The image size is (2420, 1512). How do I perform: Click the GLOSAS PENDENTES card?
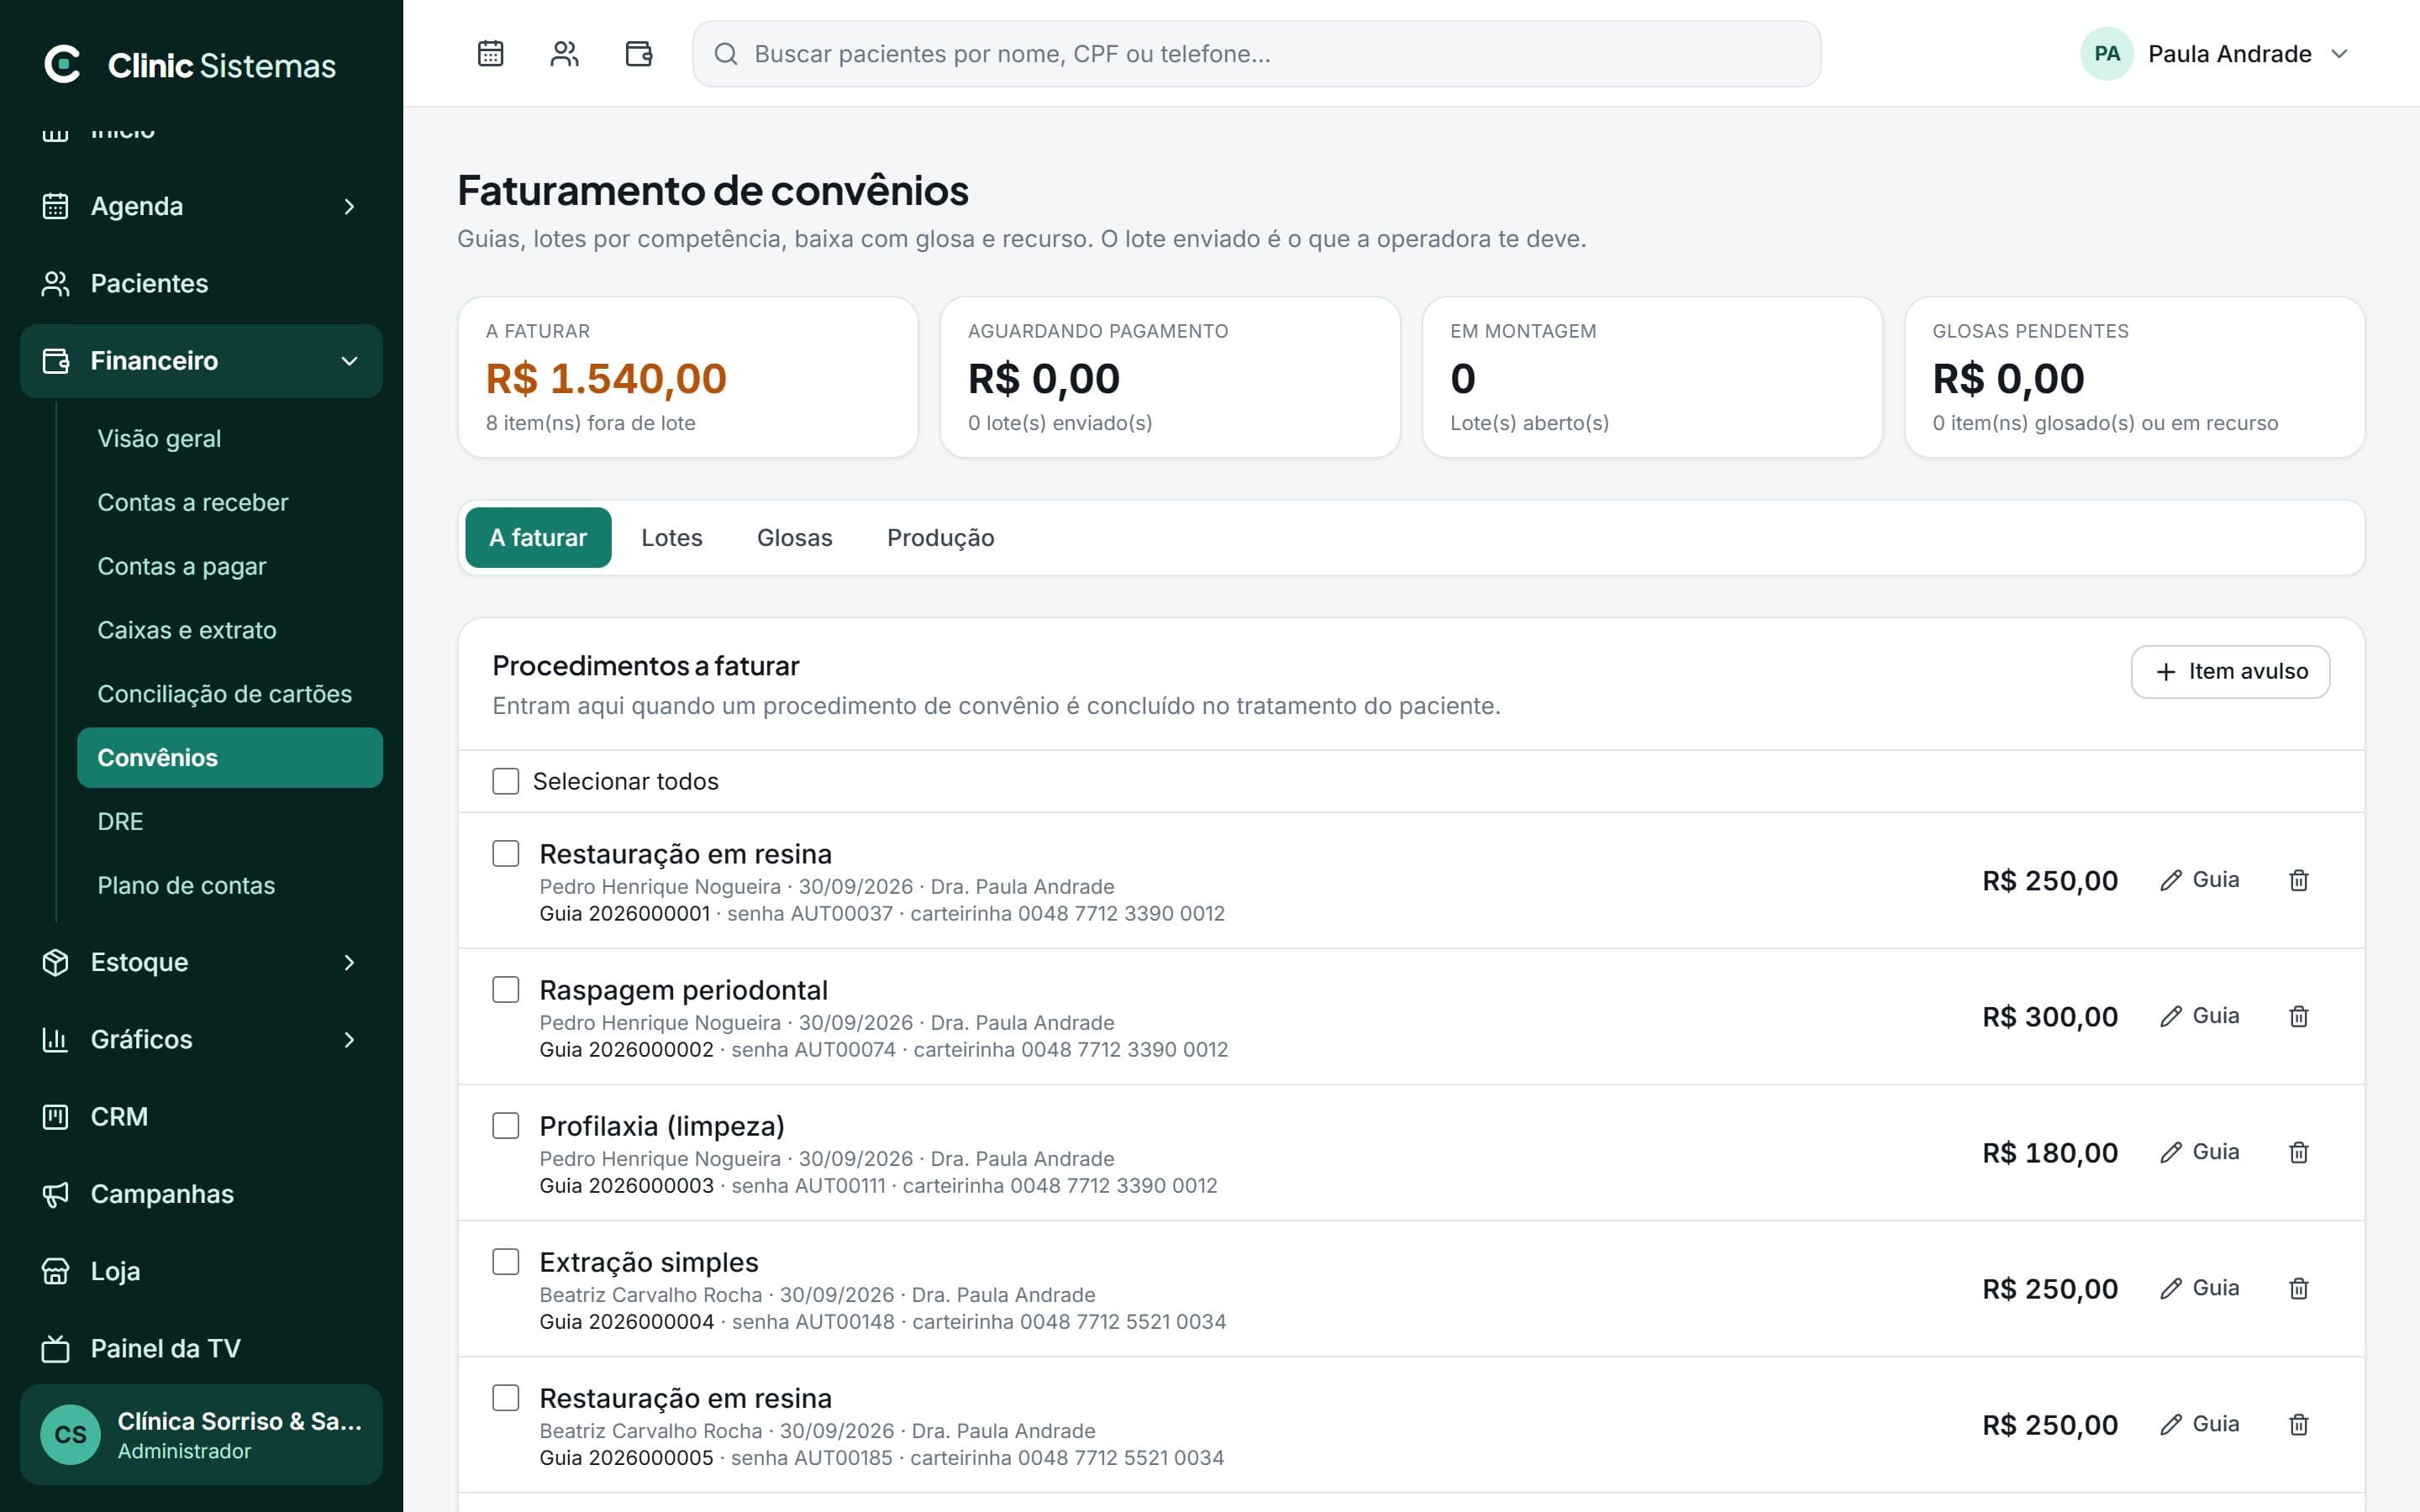2134,377
